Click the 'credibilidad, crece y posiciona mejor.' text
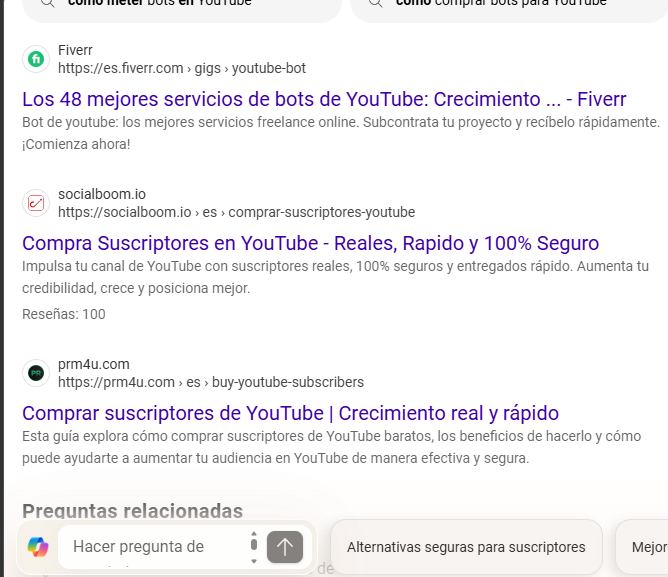This screenshot has width=668, height=577. click(136, 288)
